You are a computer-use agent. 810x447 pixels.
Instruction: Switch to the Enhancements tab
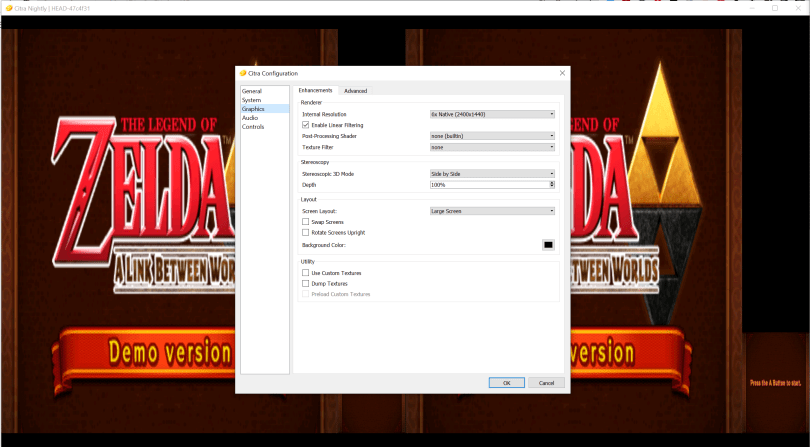pos(315,90)
